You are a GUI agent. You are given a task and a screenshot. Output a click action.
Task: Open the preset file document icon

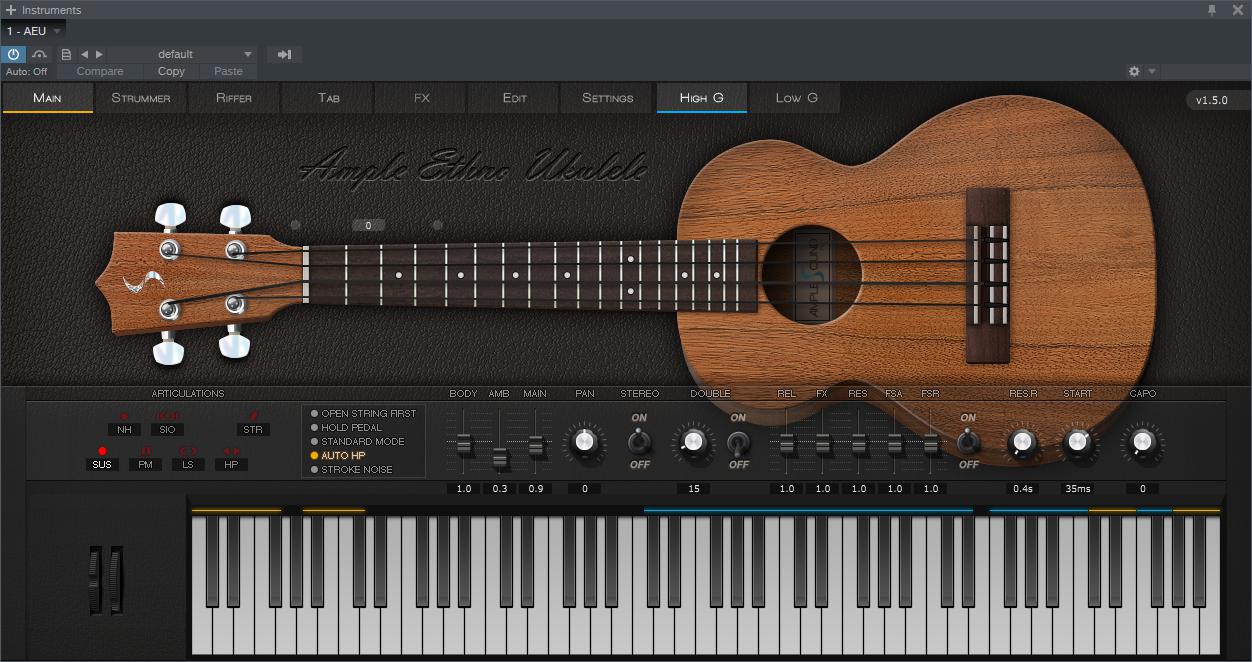coord(66,54)
